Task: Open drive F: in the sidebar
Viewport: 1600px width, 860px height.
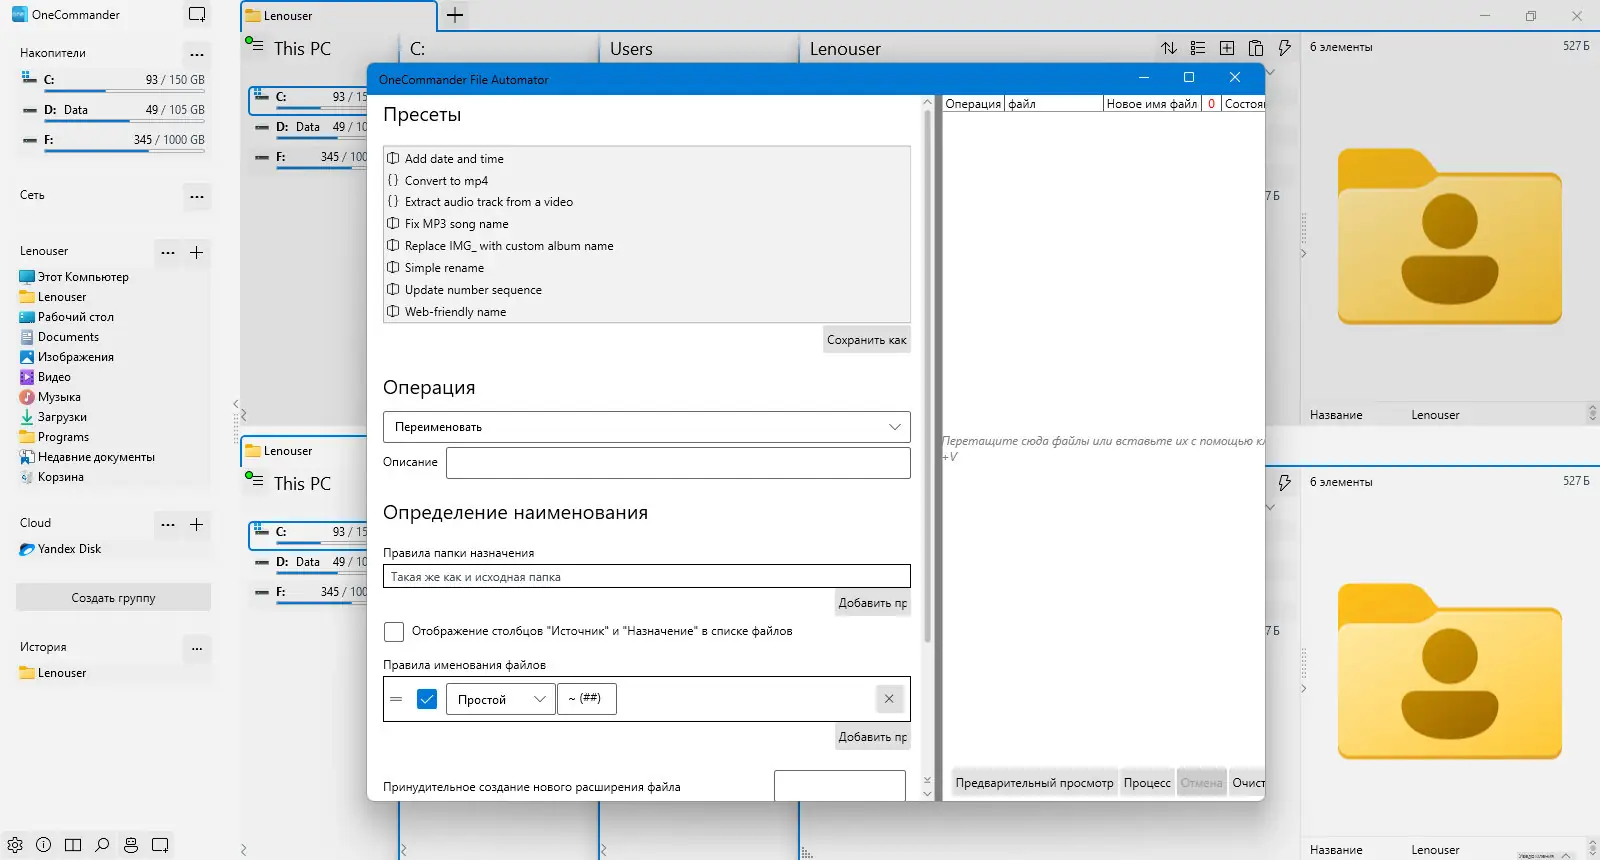Action: pyautogui.click(x=113, y=141)
